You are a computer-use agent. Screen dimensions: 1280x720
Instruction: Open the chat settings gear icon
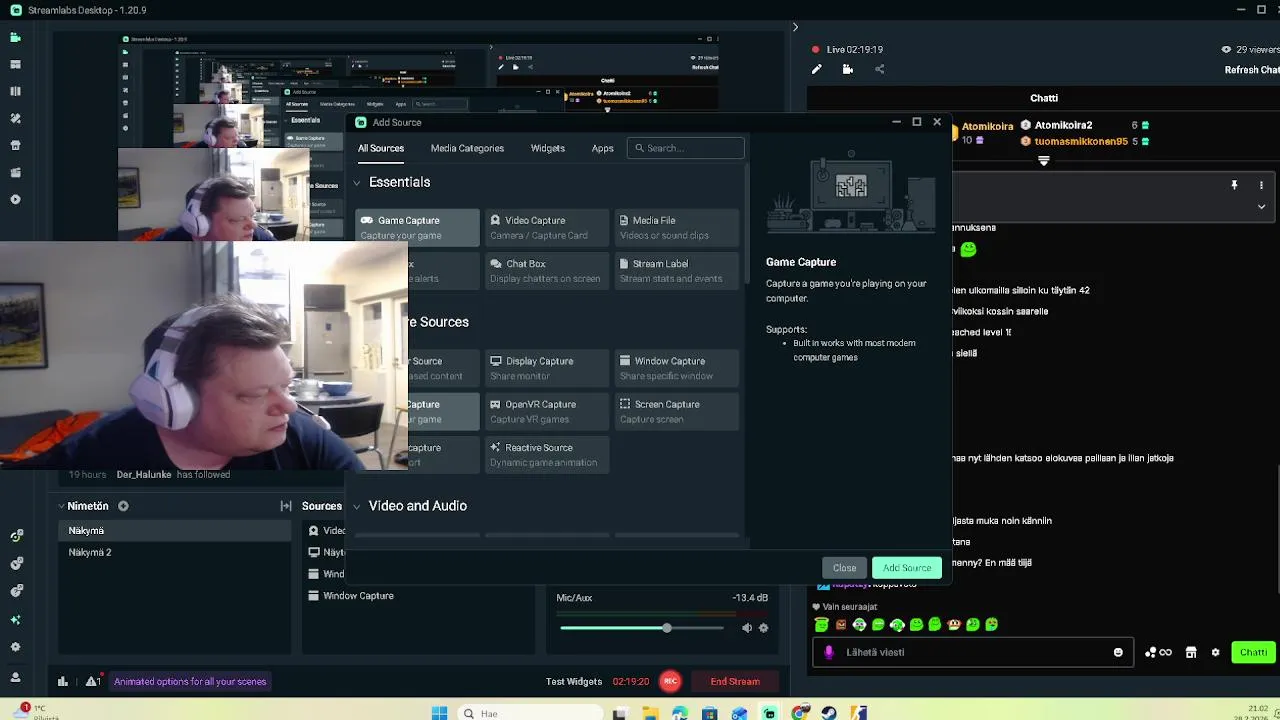1215,652
